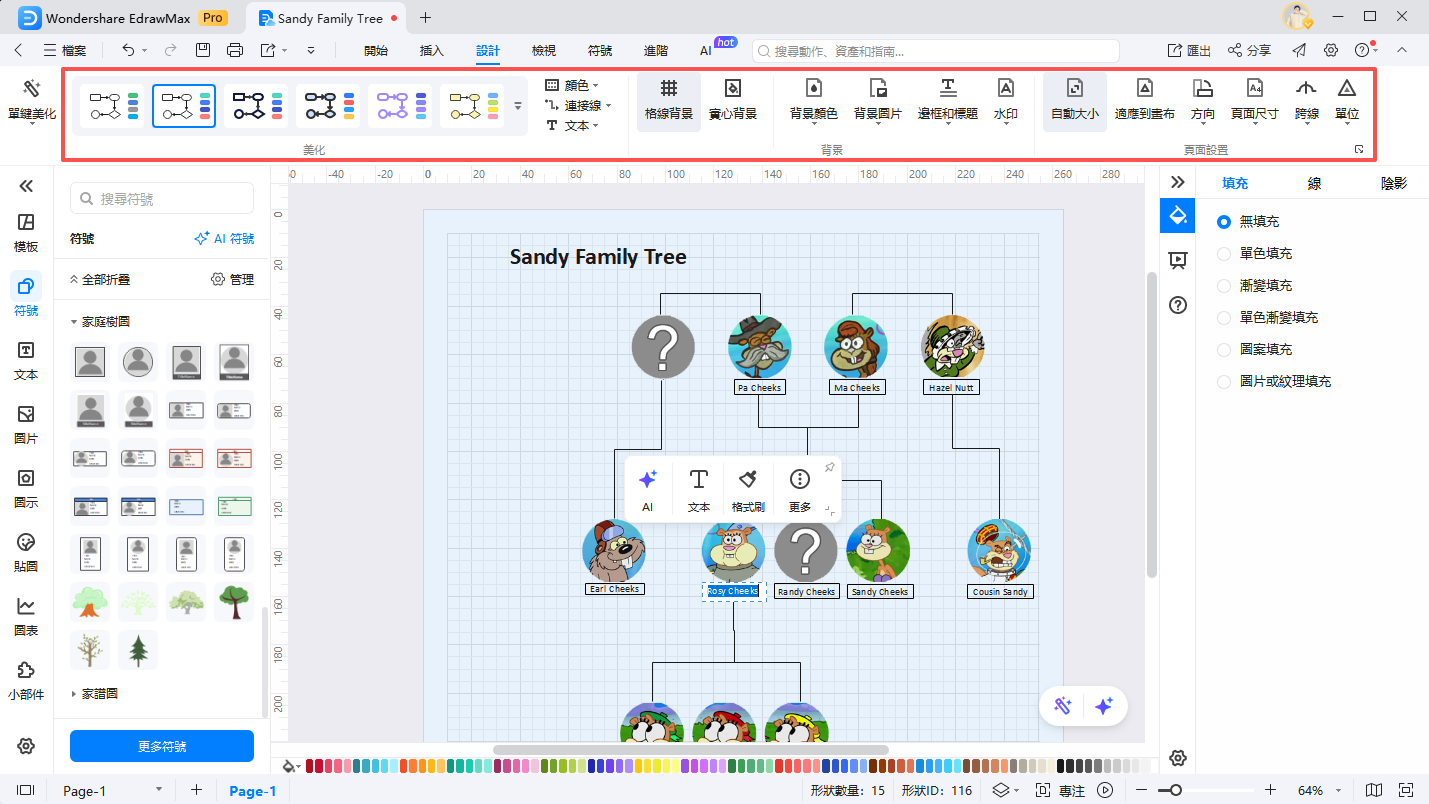Open the Templates (模板) sidebar panel
This screenshot has width=1429, height=804.
pyautogui.click(x=26, y=232)
